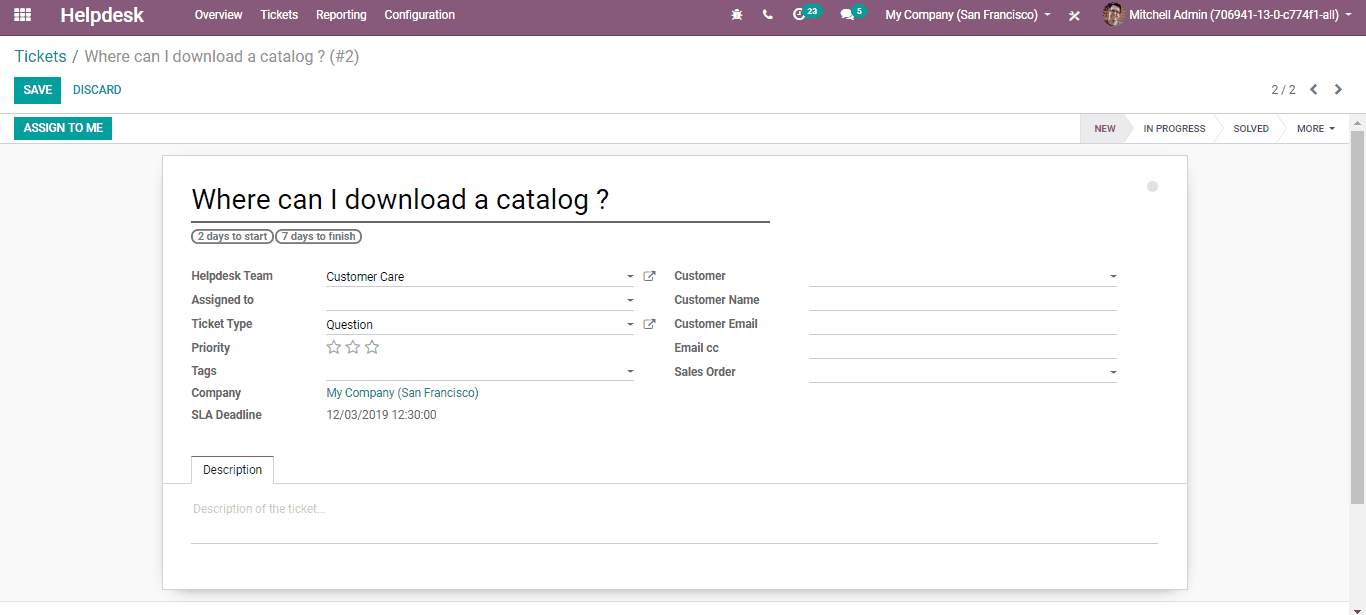
Task: Click SLA Deadline value 12/03/2019 12:30:00
Action: point(381,415)
